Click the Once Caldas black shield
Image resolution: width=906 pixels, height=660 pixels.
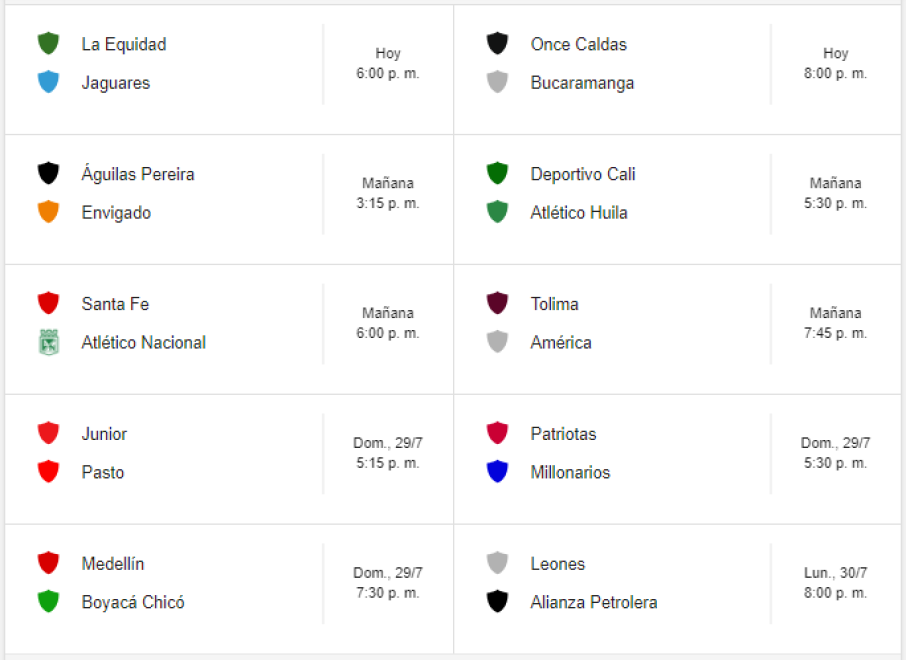pos(497,44)
